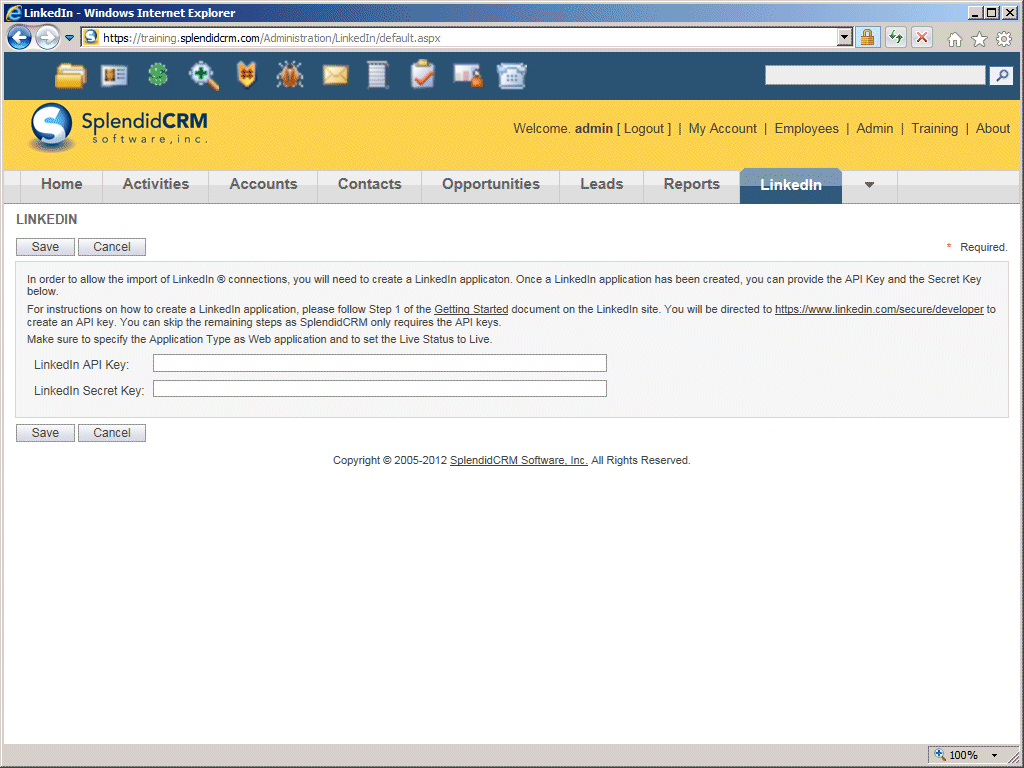Click the top Save button
Screen dimensions: 1024x768
point(45,247)
